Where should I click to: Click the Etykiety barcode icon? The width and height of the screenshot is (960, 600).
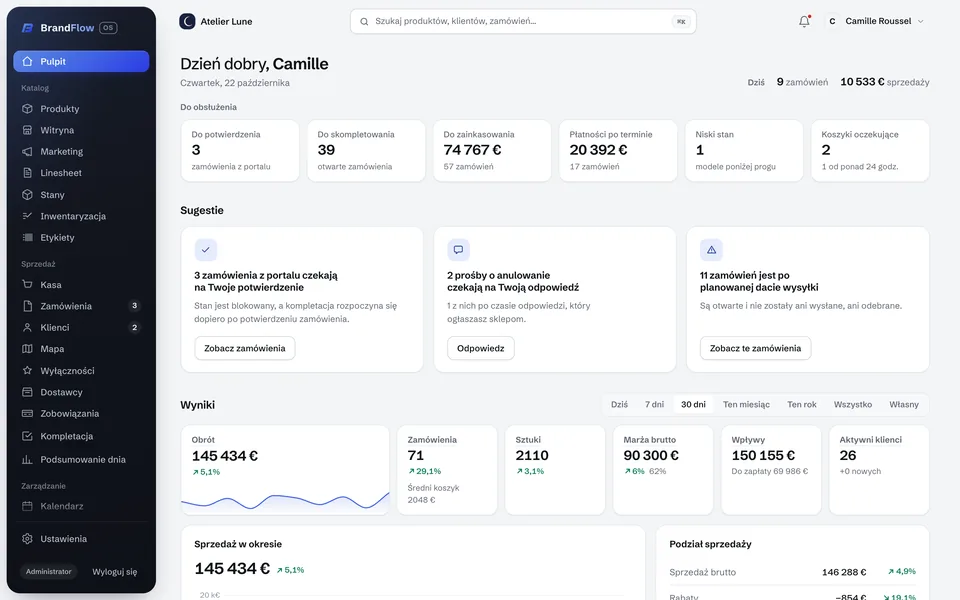[27, 238]
